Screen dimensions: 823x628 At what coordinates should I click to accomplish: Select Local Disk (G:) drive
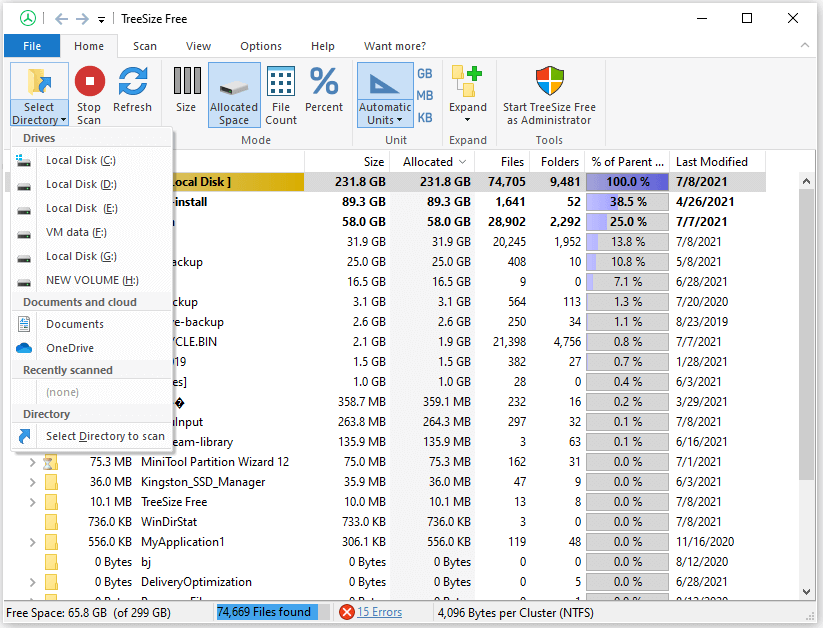[x=92, y=256]
